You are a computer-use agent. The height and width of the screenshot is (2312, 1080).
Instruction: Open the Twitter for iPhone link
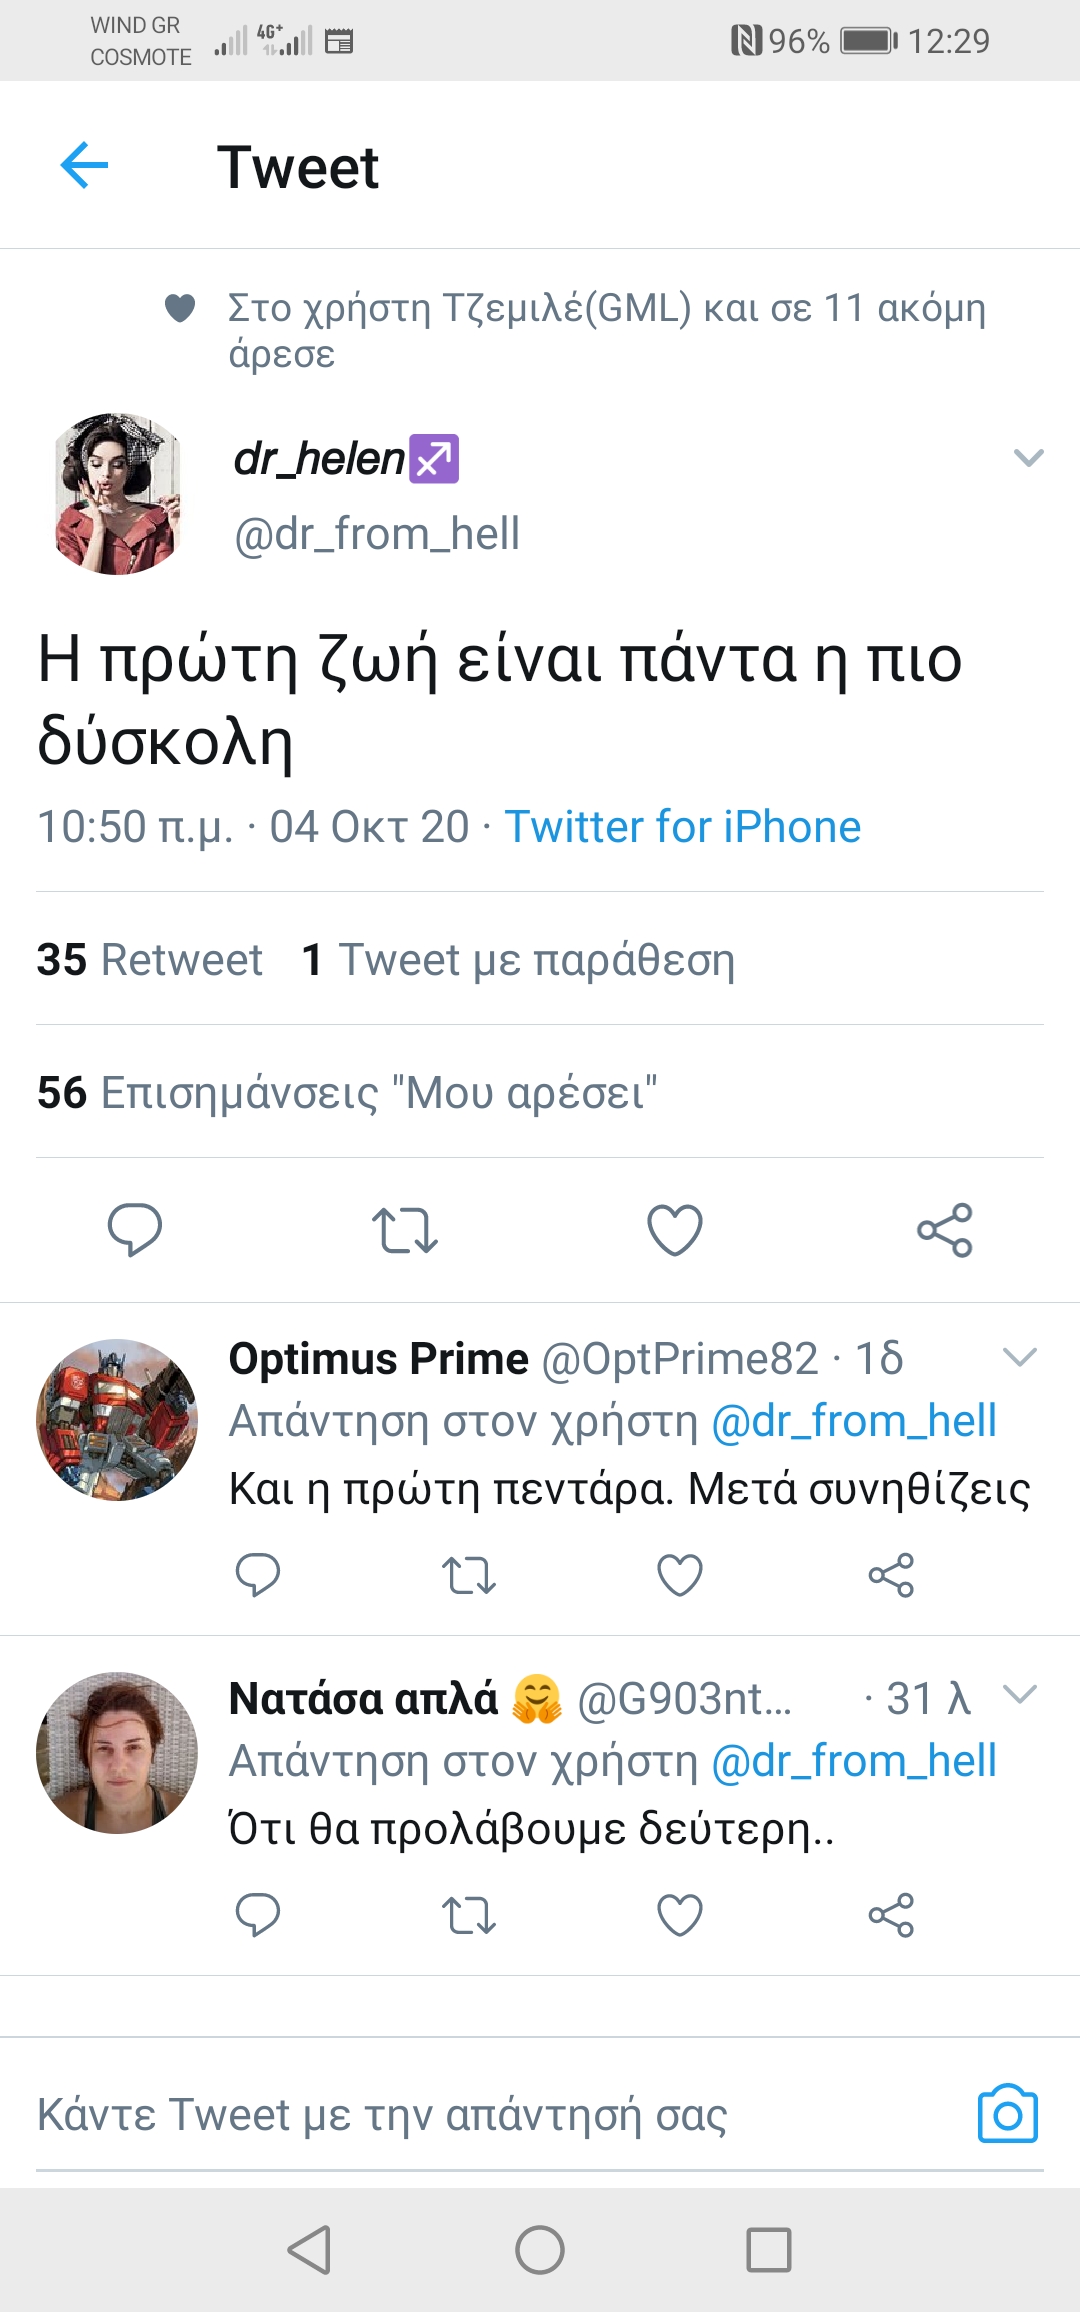[x=682, y=827]
